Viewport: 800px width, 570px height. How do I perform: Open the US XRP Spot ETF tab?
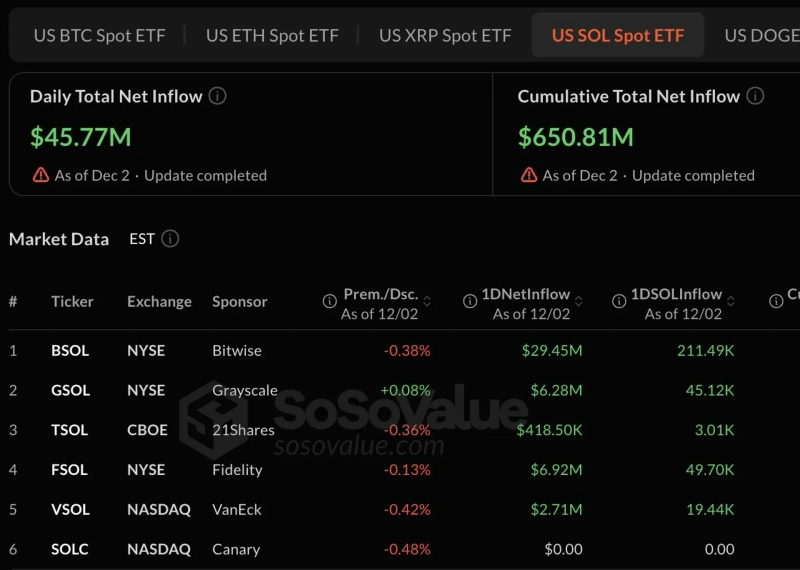[445, 35]
